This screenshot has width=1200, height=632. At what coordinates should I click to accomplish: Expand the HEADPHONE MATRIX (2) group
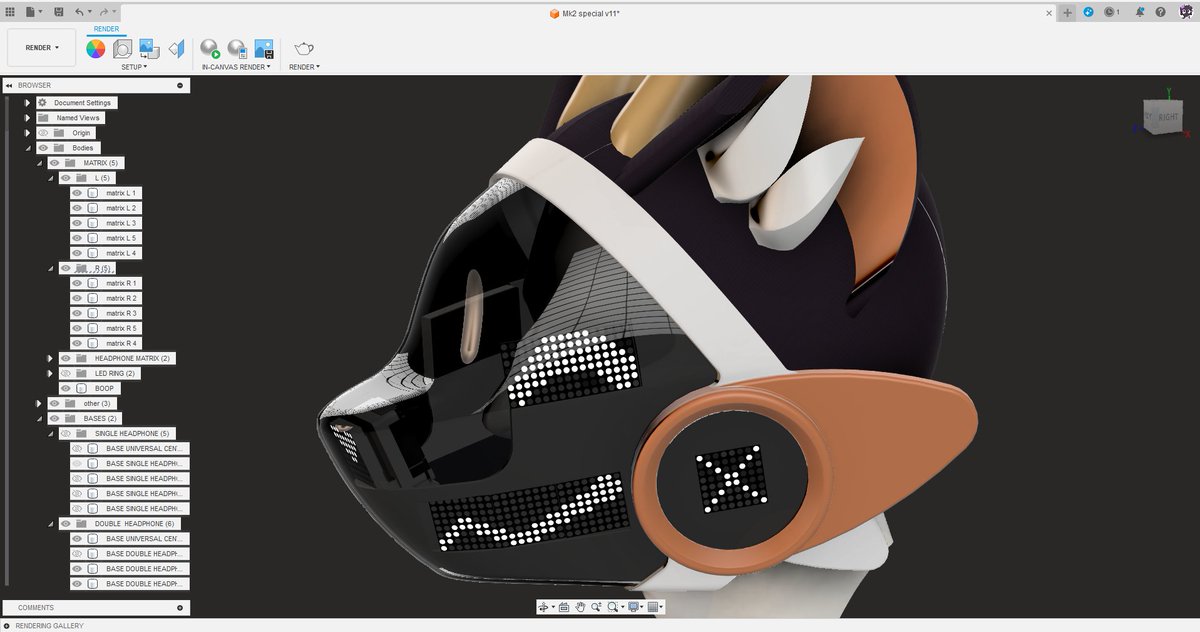tap(50, 358)
